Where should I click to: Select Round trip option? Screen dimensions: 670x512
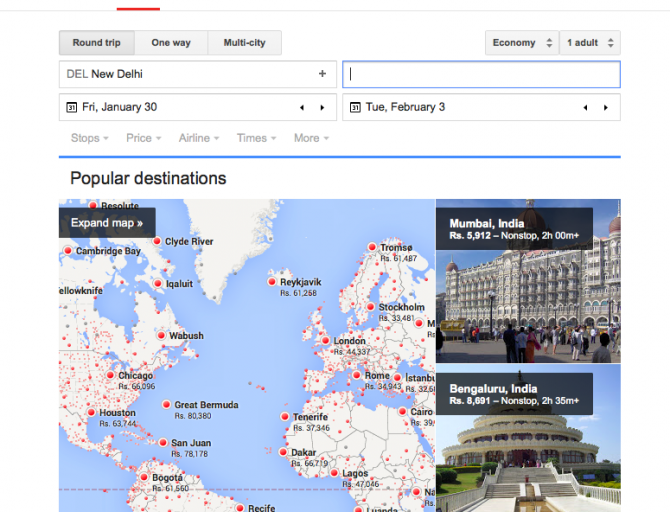[96, 43]
